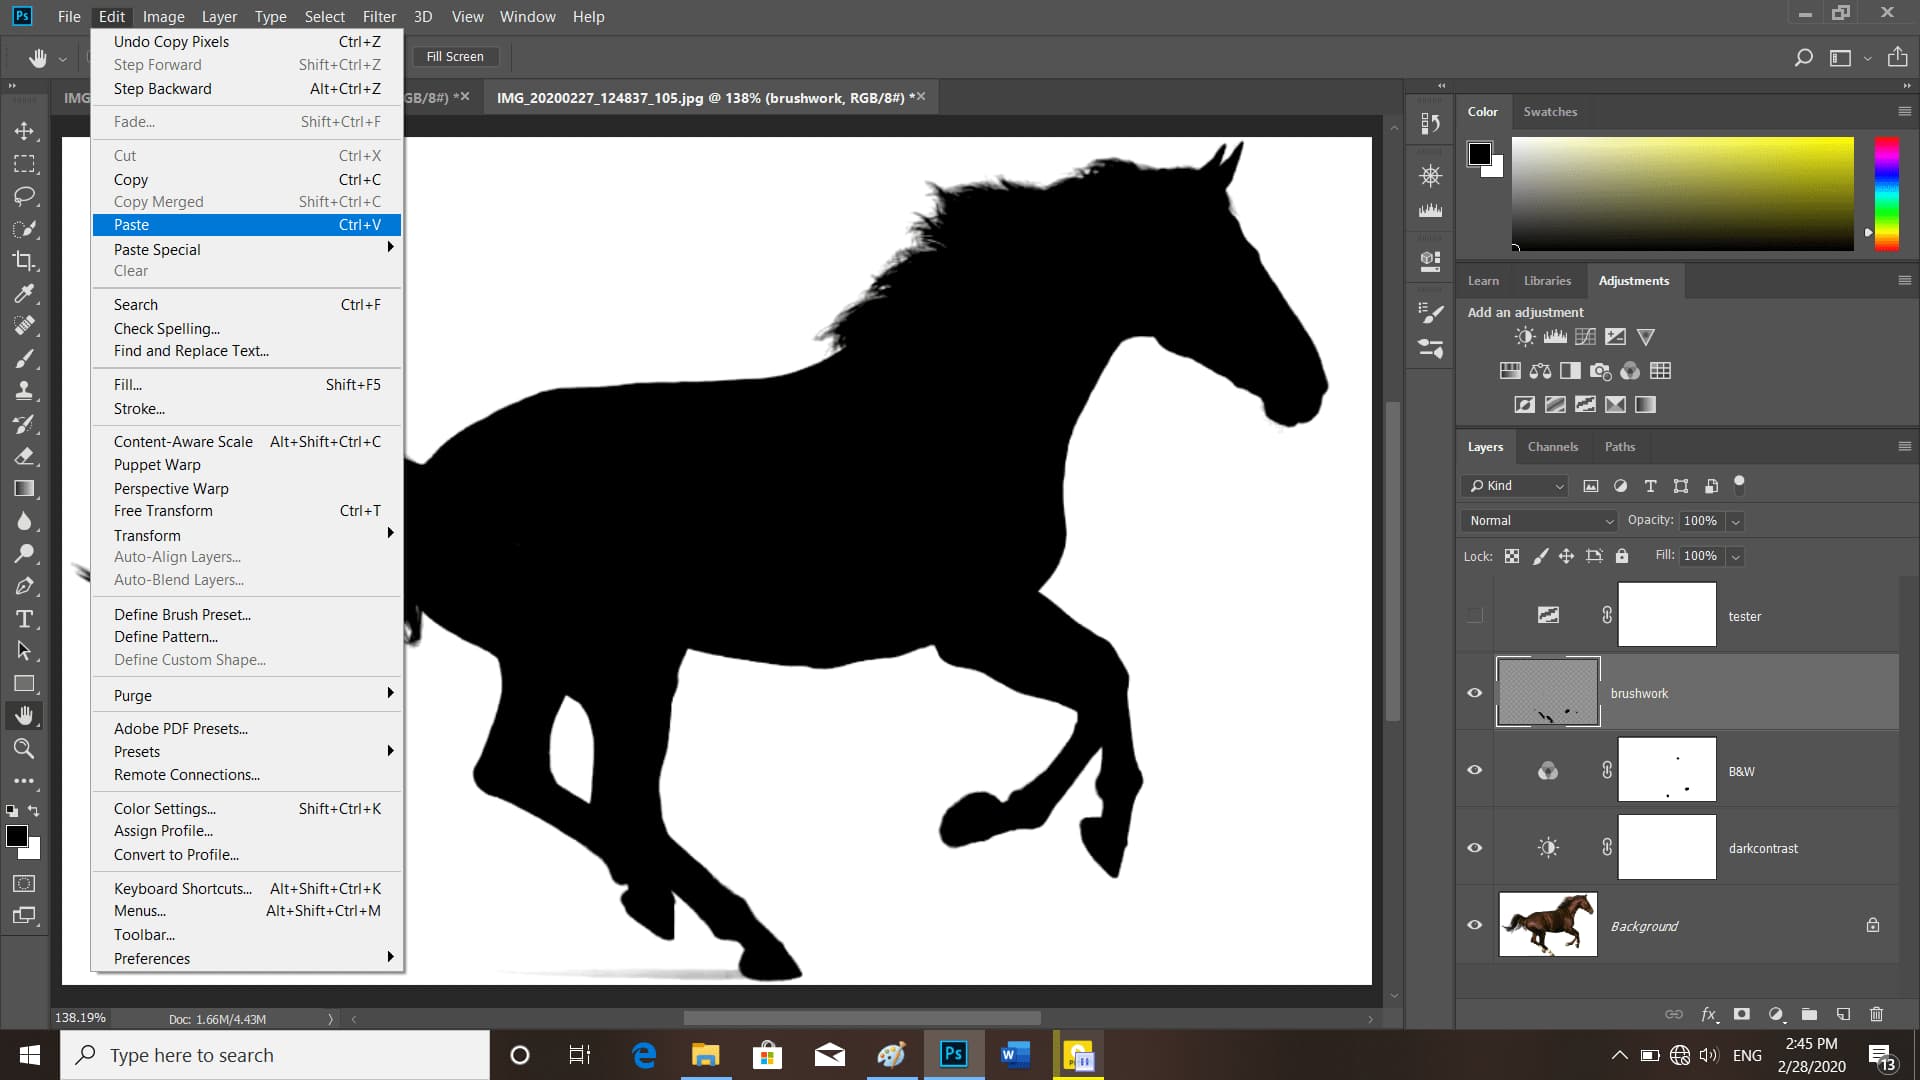Hide the darkcontrast layer
This screenshot has width=1920, height=1080.
[1474, 848]
